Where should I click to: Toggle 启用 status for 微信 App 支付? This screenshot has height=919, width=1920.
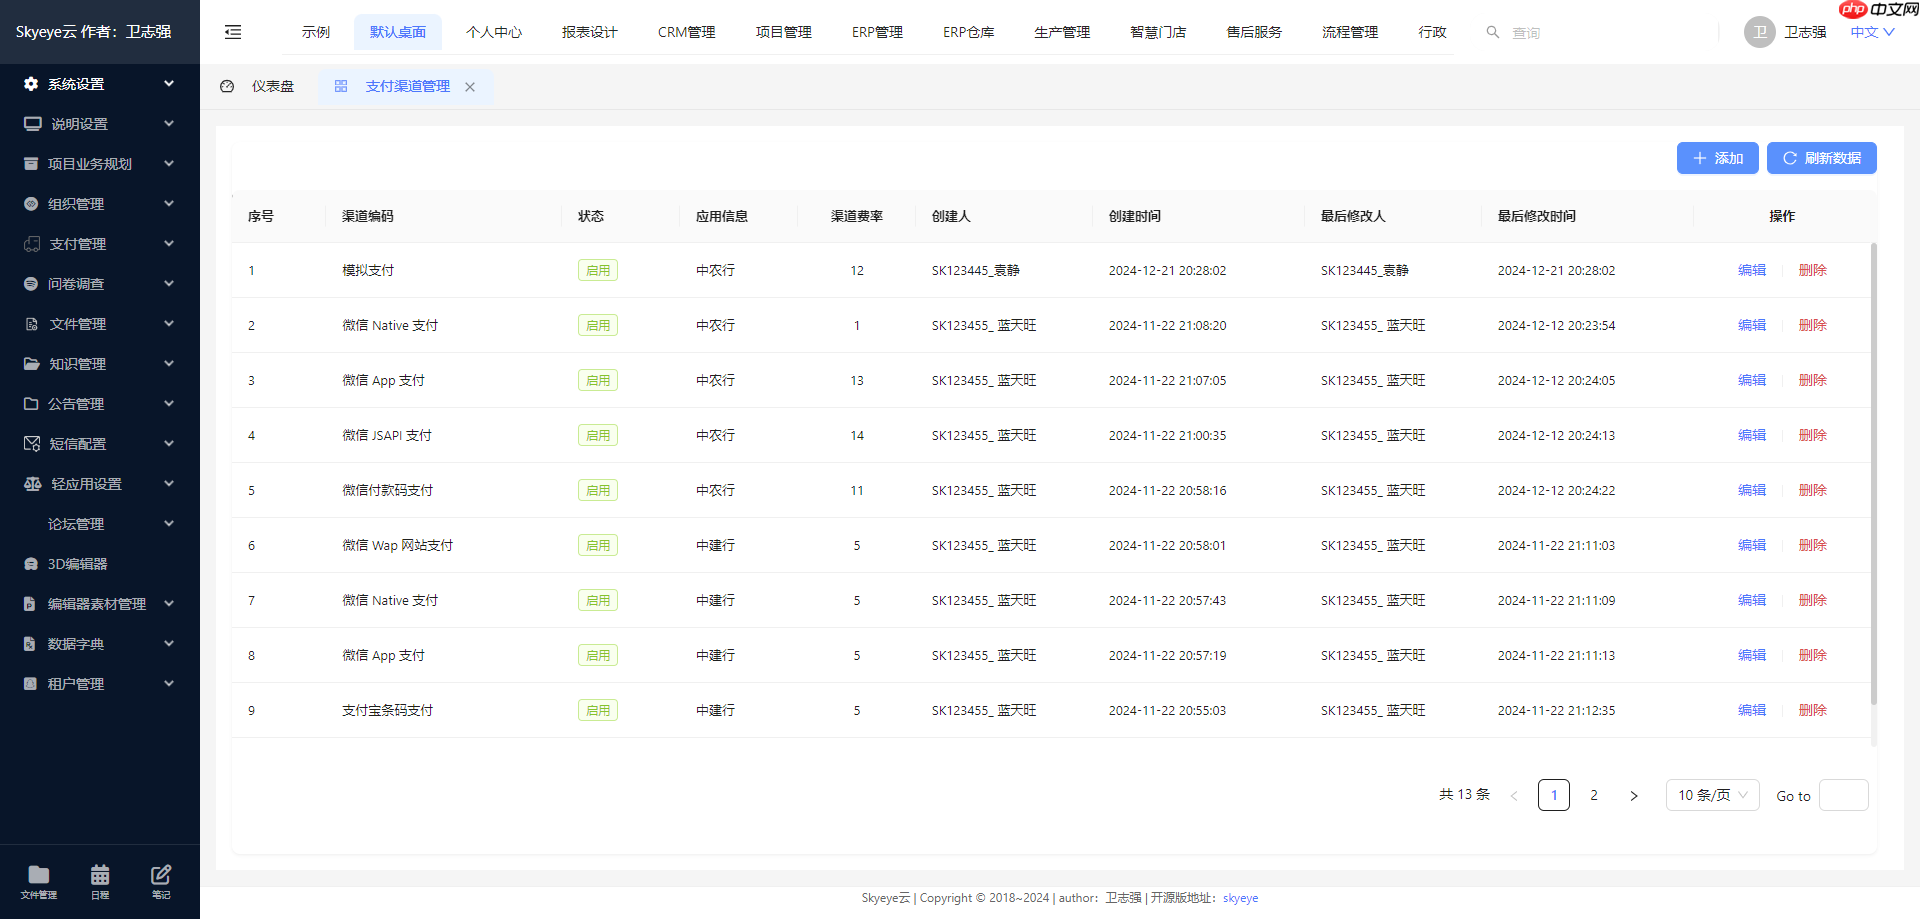click(597, 380)
